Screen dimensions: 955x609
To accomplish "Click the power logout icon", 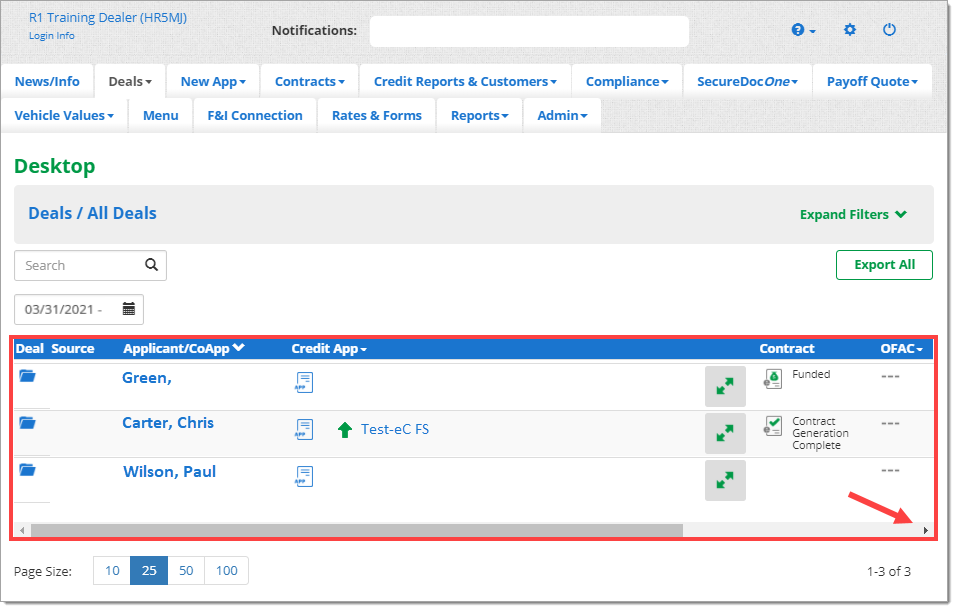I will 889,30.
